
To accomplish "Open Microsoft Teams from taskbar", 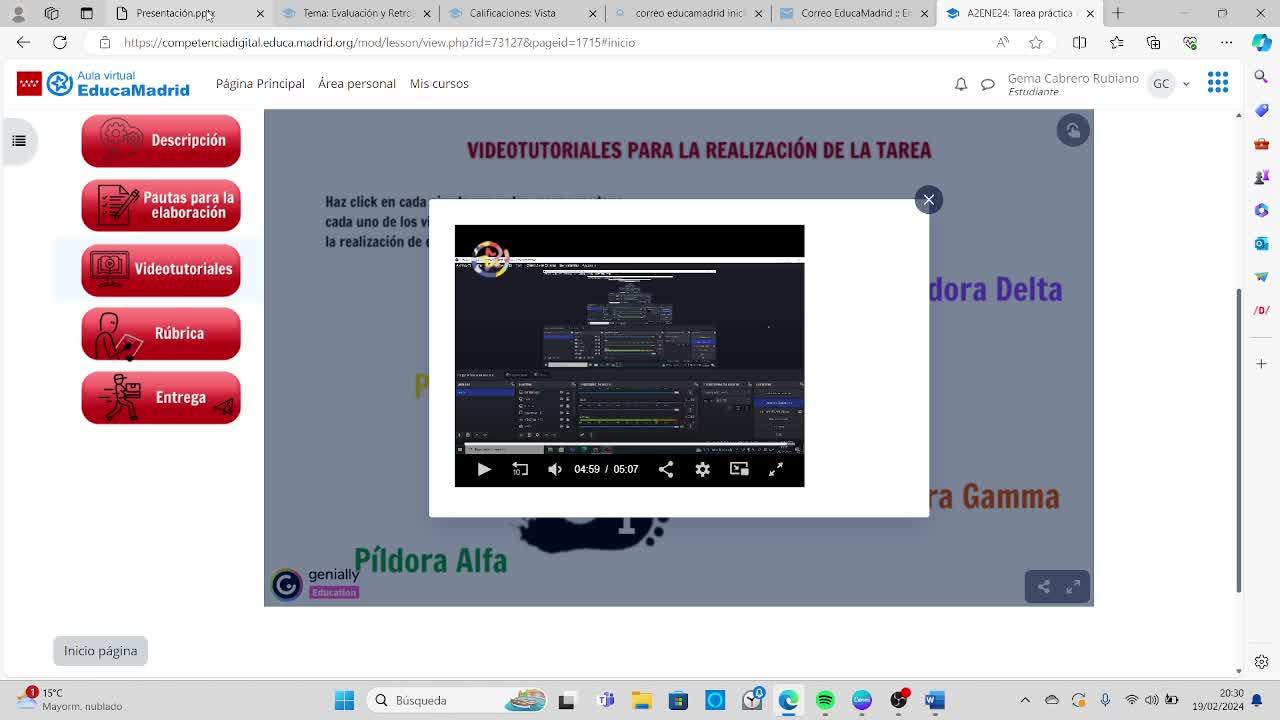I will (605, 700).
